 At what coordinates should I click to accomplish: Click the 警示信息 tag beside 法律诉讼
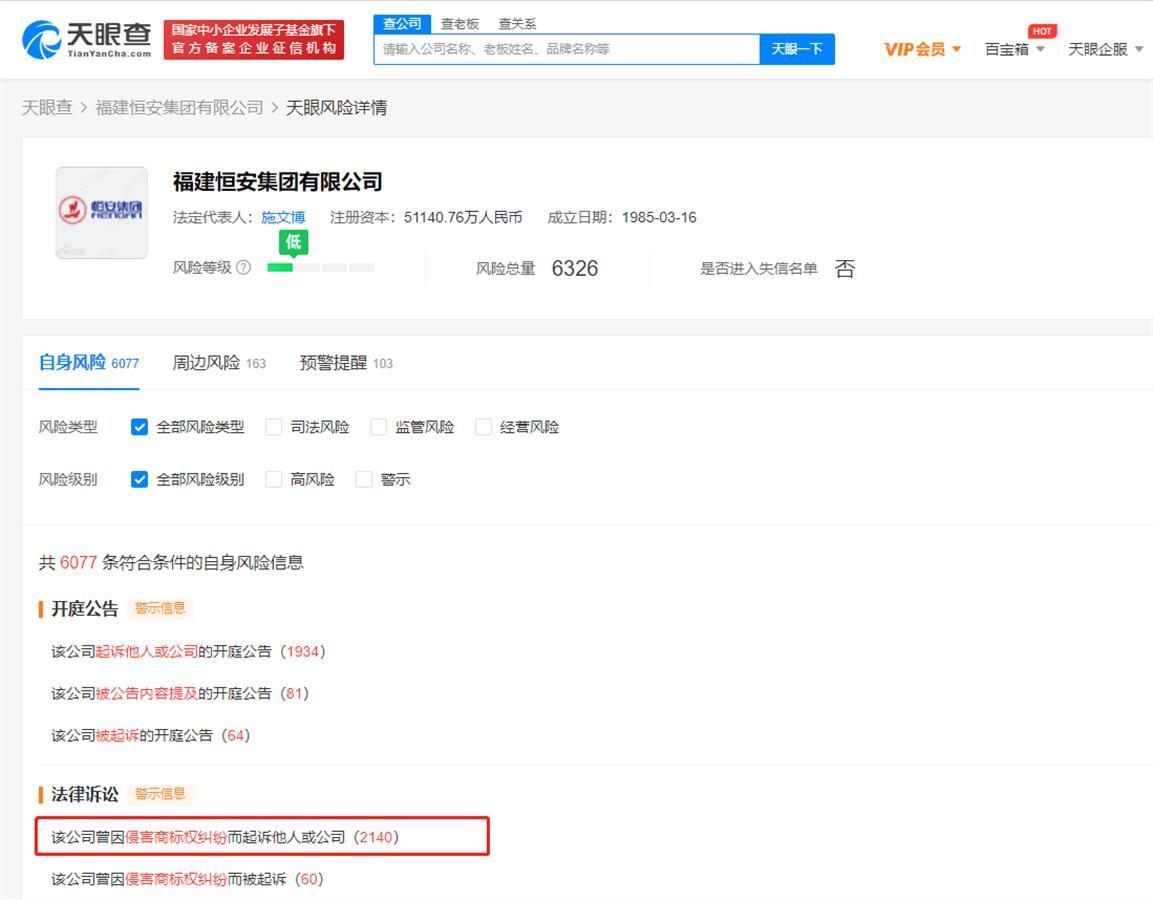point(160,793)
